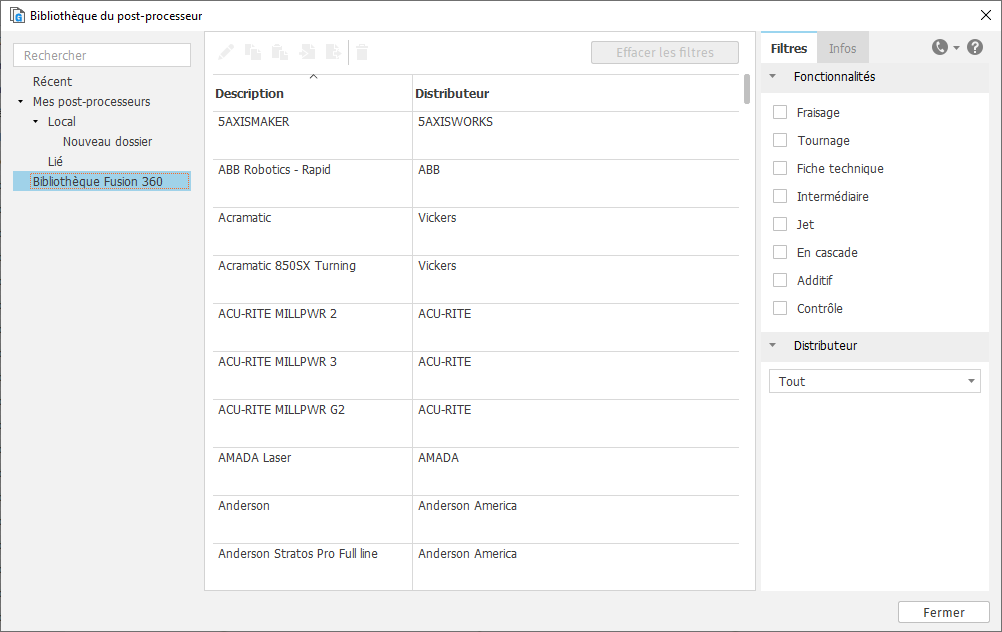
Task: Click the edit pencil icon in toolbar
Action: coord(226,52)
